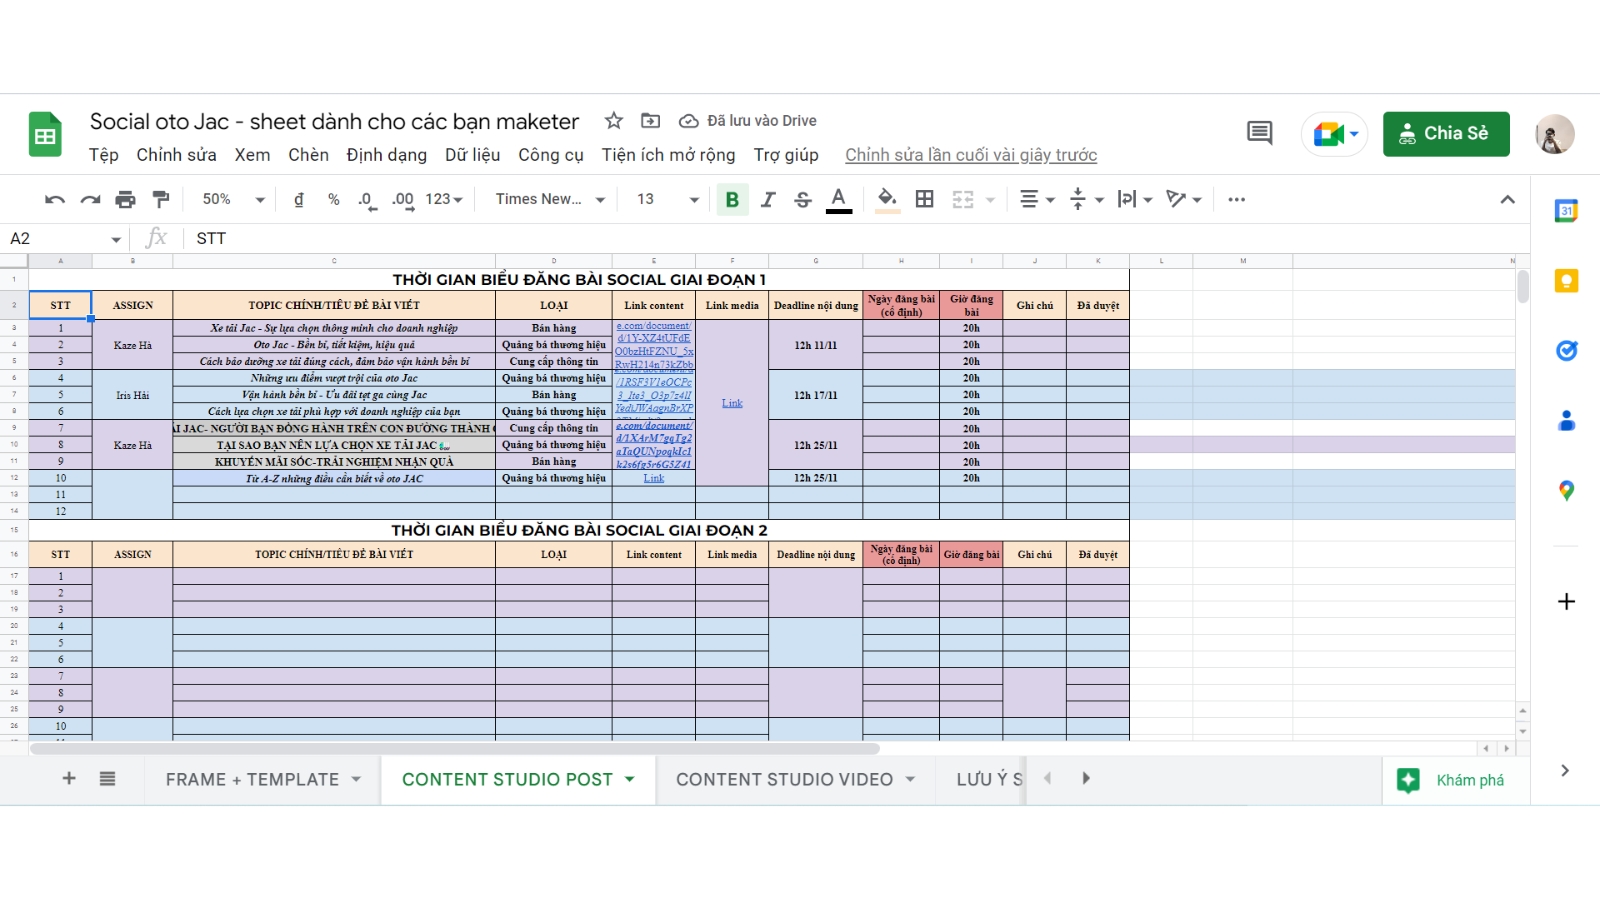Undo the last action
Viewport: 1600px width, 900px height.
[55, 200]
